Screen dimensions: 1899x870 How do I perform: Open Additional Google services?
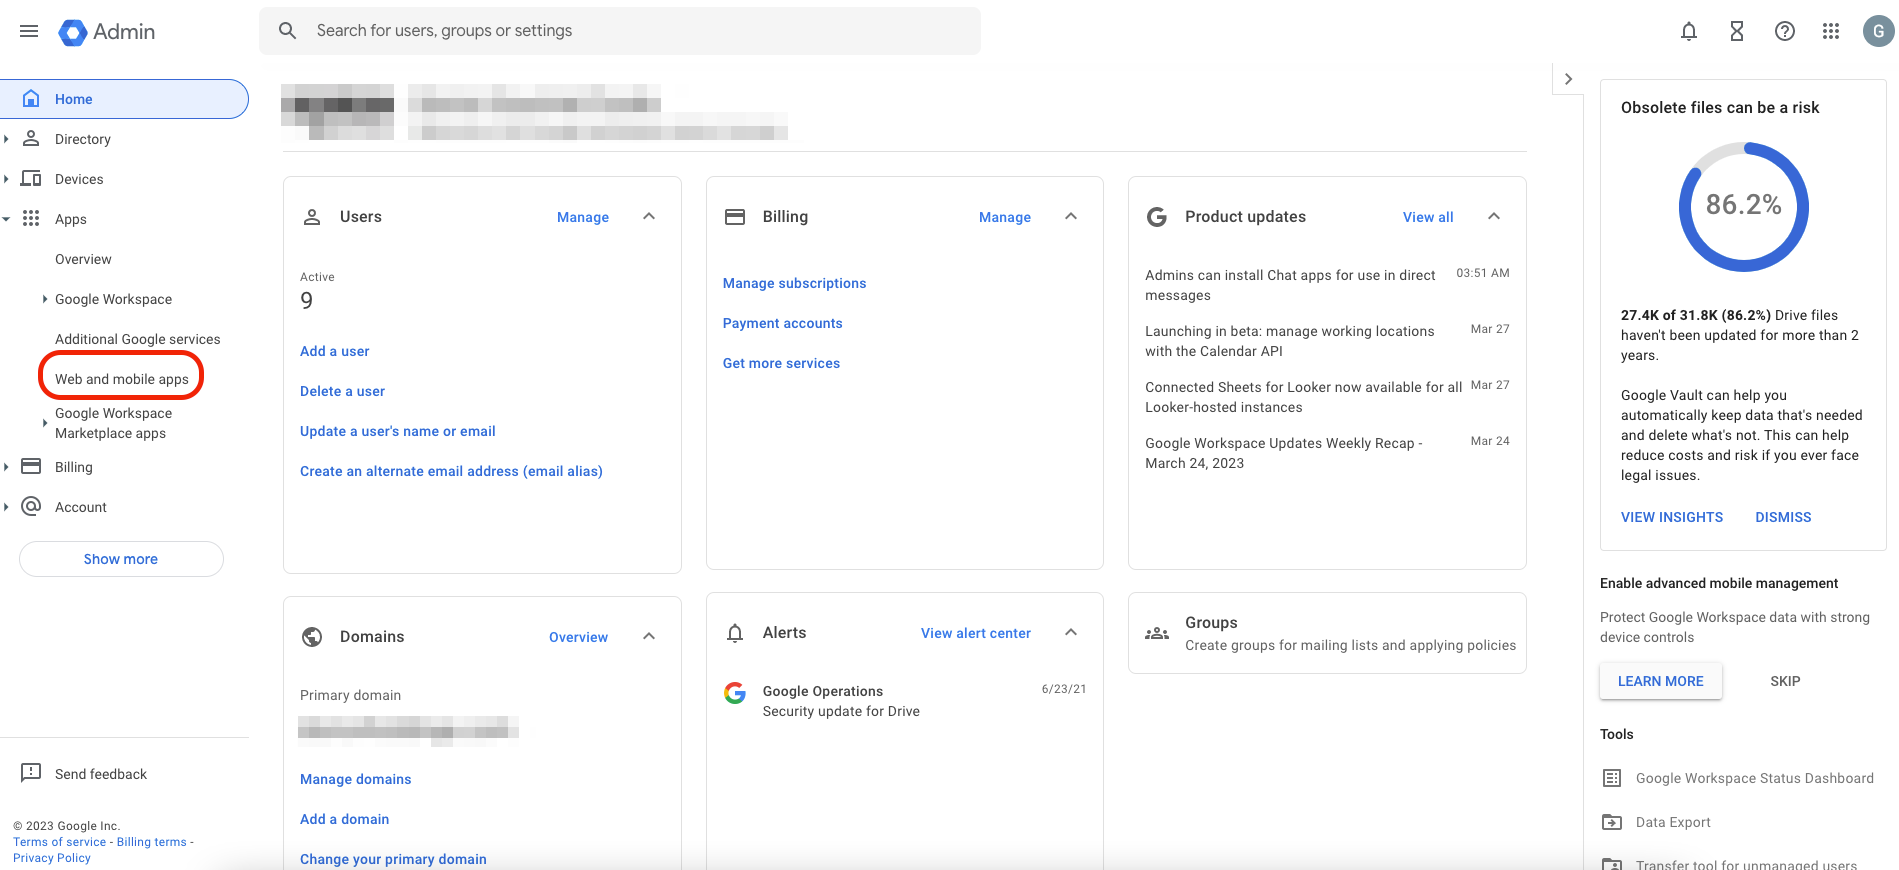point(137,339)
